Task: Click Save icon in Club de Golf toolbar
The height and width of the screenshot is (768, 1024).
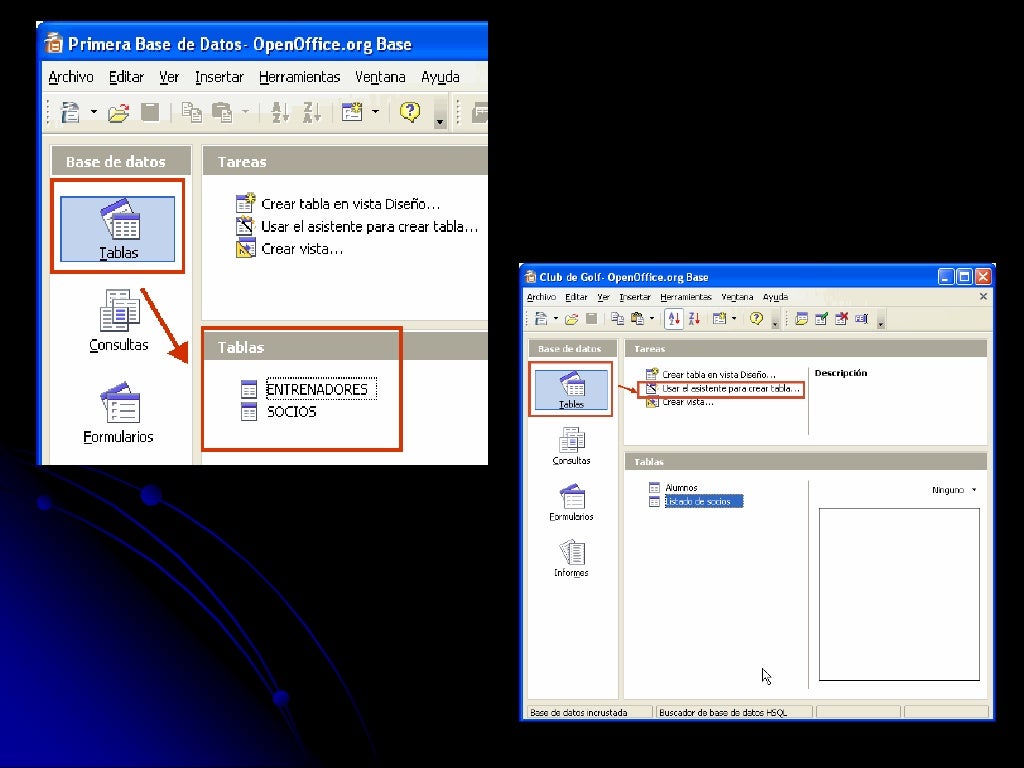Action: click(x=592, y=318)
